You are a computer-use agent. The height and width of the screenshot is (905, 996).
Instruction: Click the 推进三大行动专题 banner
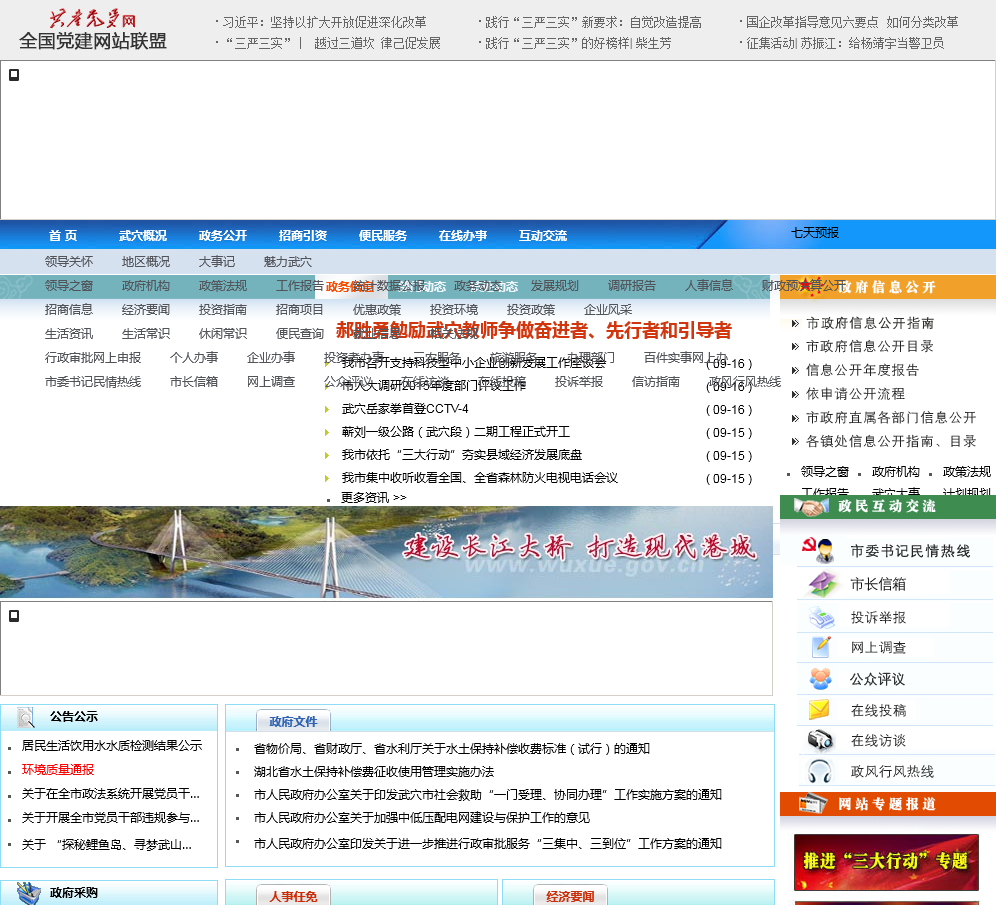pos(886,861)
